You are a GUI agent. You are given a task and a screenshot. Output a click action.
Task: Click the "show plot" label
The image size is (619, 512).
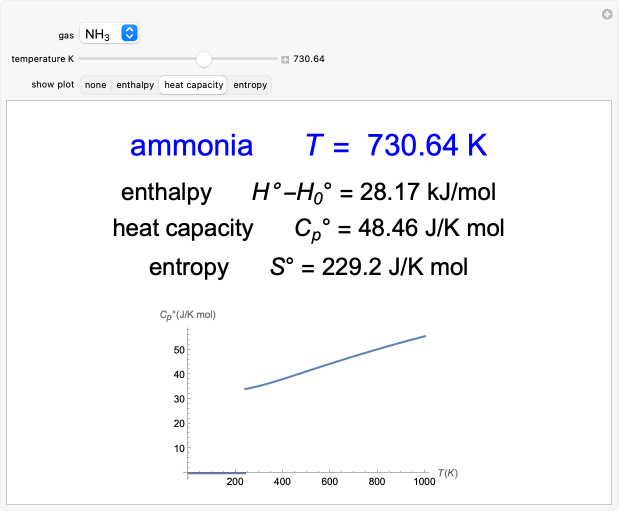52,85
